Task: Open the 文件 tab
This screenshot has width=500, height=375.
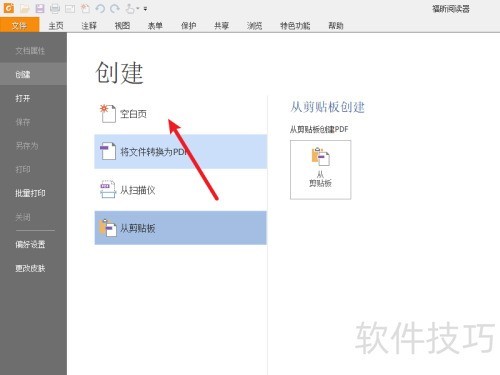Action: (19, 26)
